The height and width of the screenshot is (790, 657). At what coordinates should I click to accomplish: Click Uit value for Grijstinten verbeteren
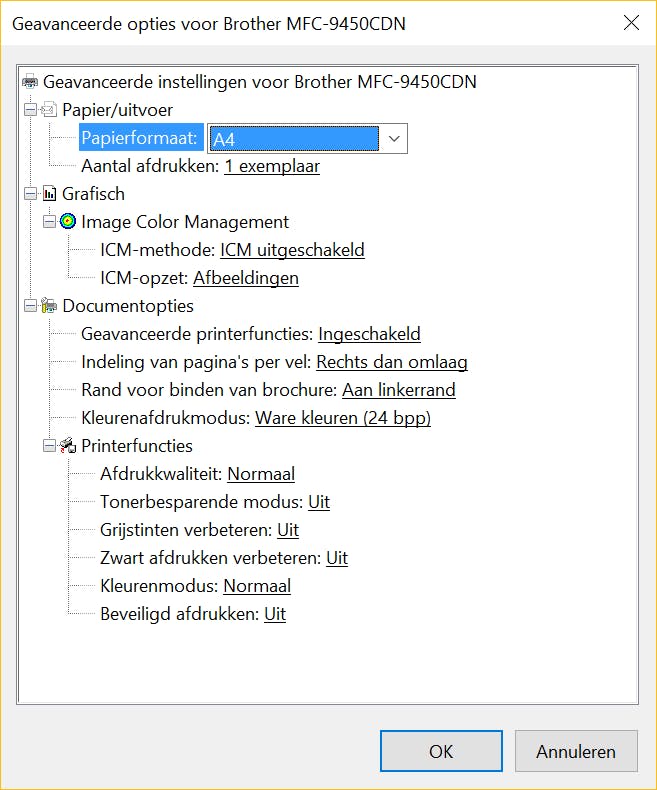point(288,530)
